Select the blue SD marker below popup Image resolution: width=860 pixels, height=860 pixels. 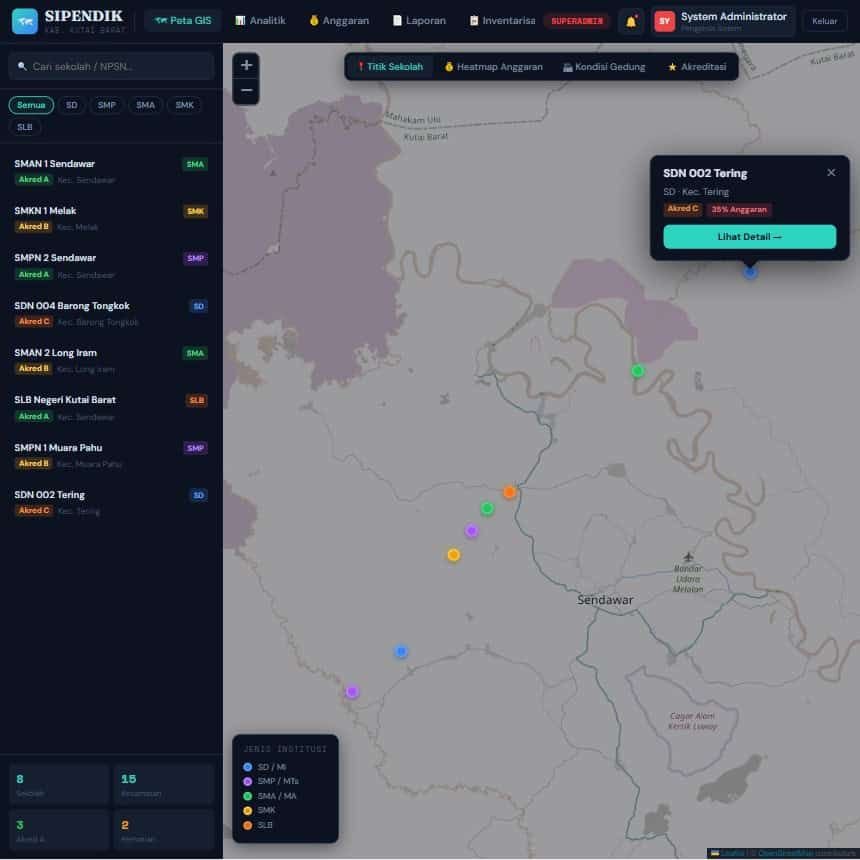(x=750, y=271)
